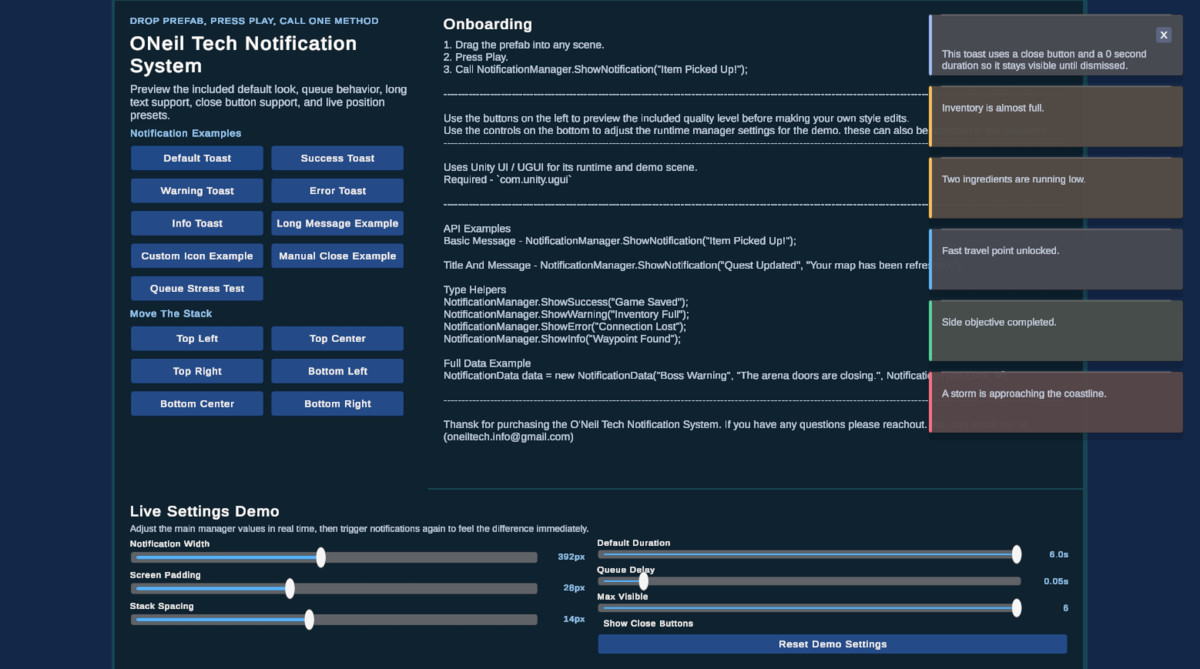This screenshot has height=669, width=1200.
Task: Preview the Long Message Example
Action: click(x=338, y=223)
